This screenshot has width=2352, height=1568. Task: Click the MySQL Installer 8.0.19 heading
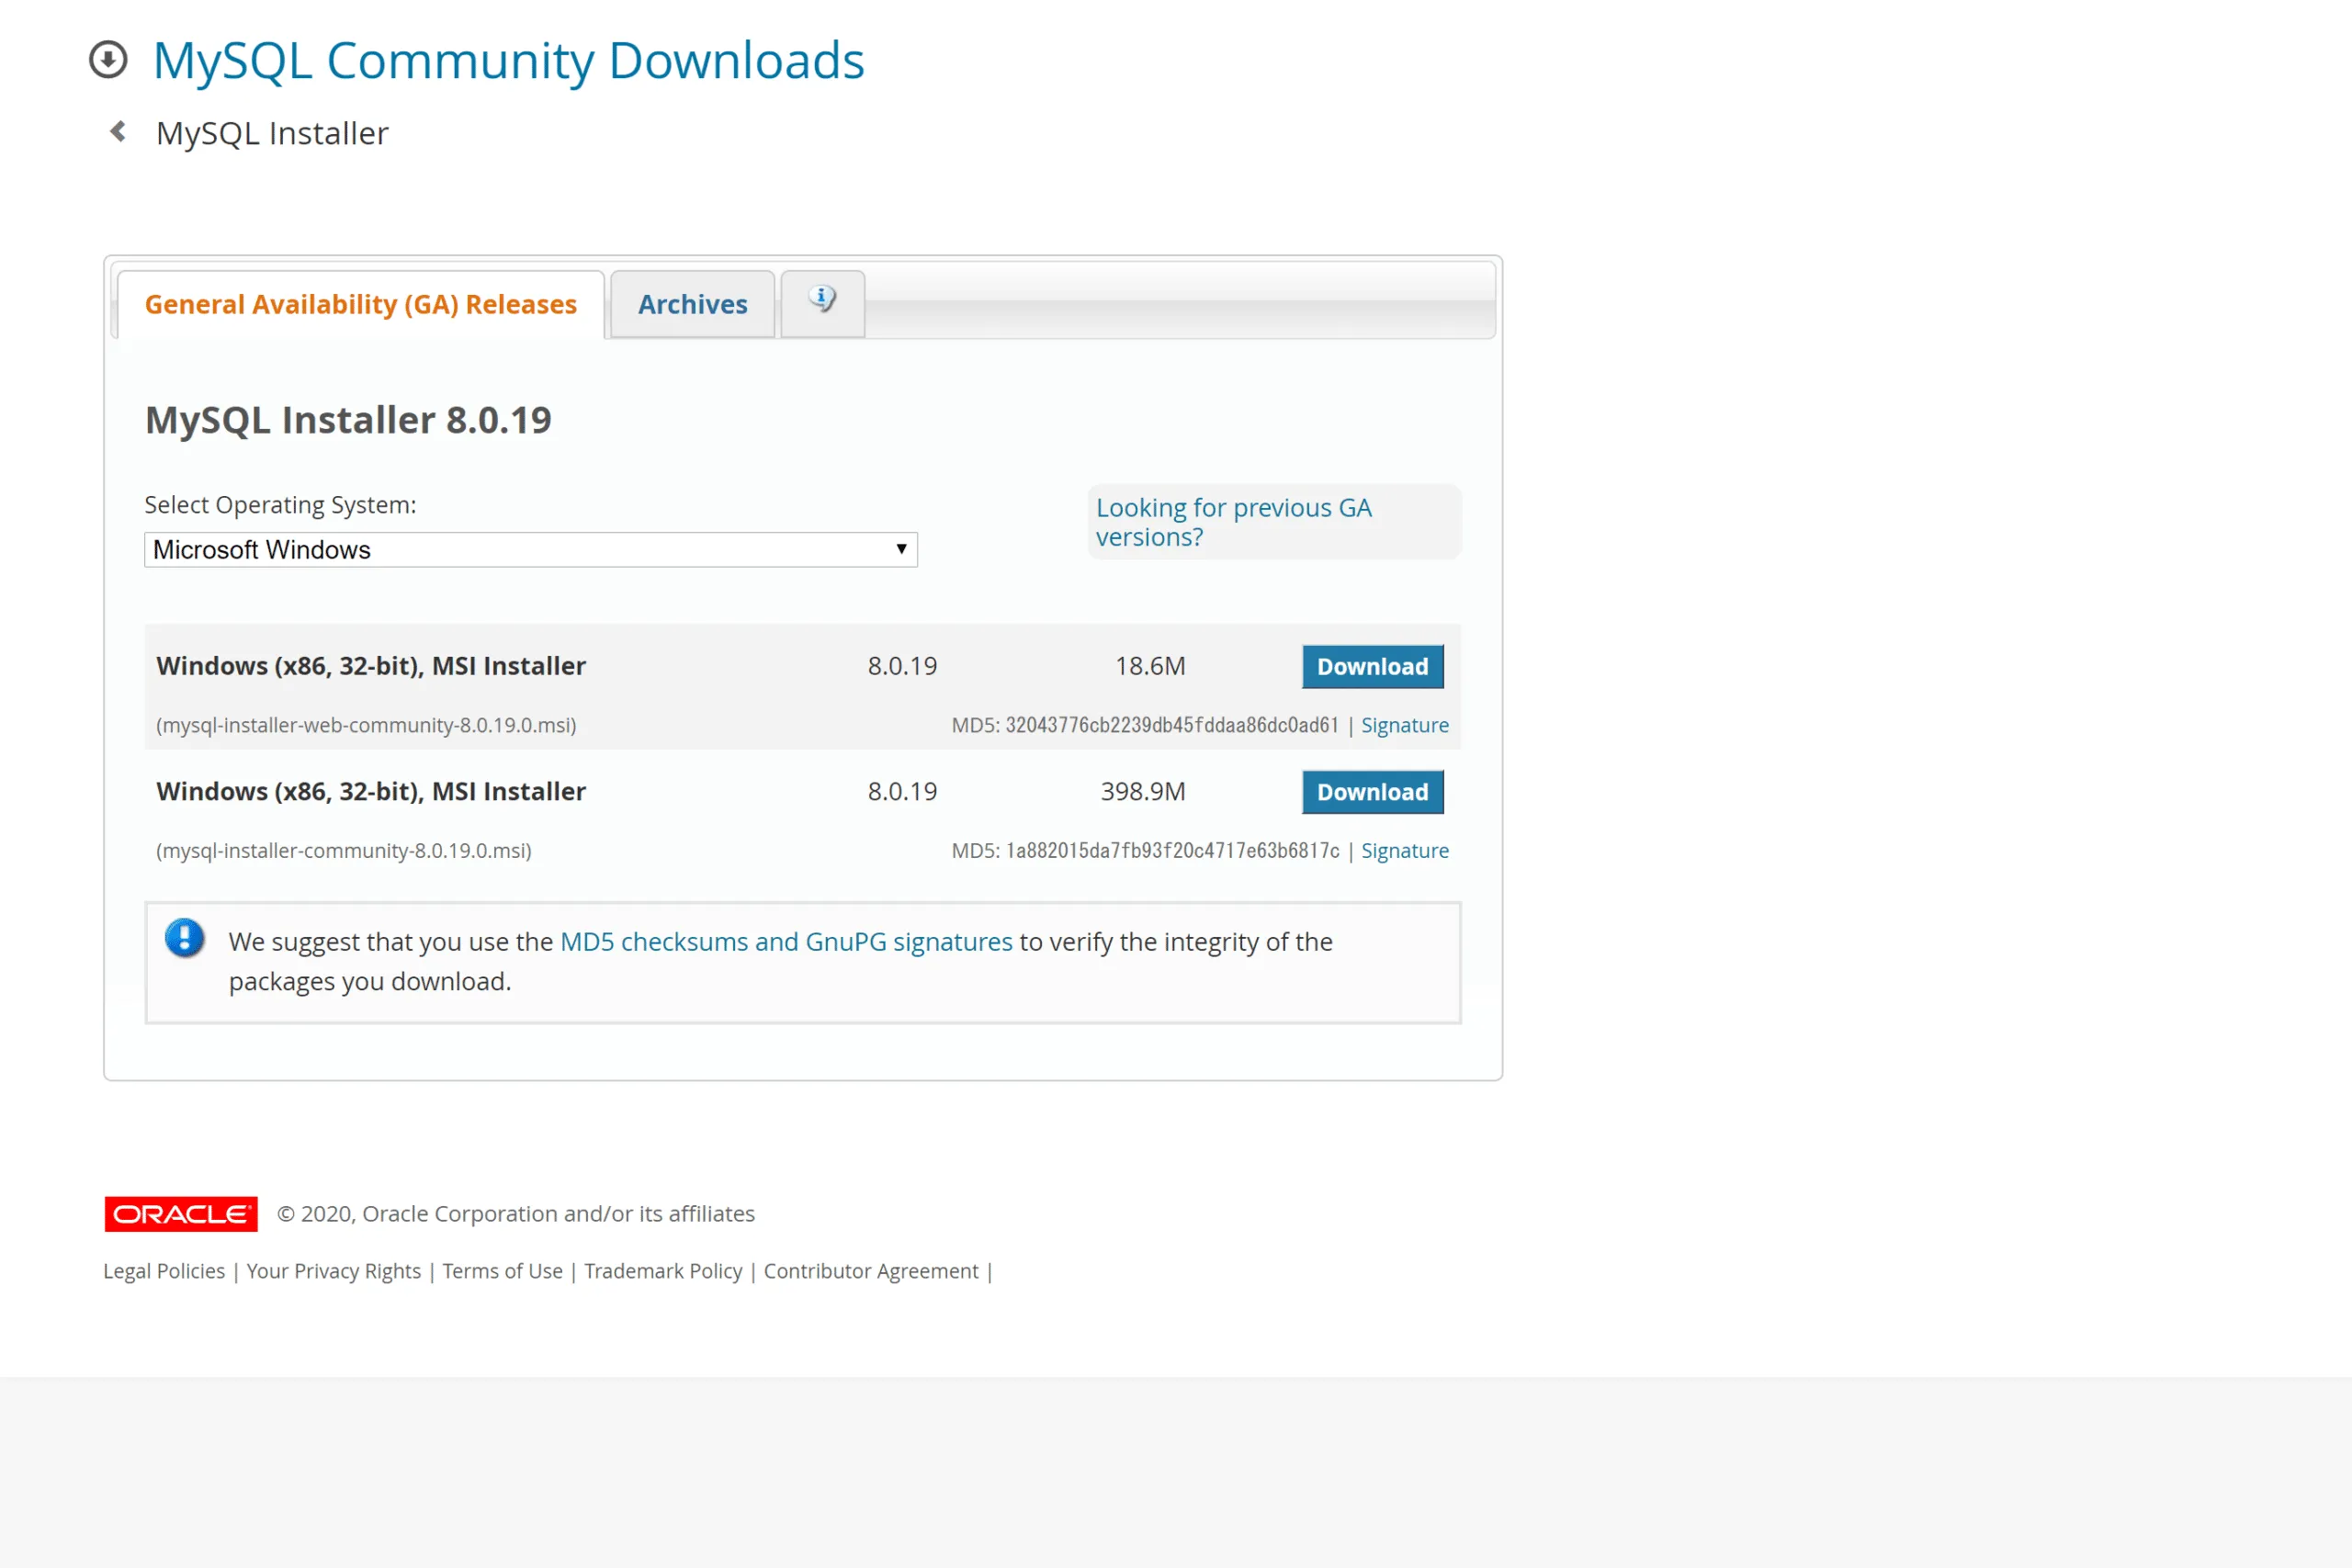[348, 420]
